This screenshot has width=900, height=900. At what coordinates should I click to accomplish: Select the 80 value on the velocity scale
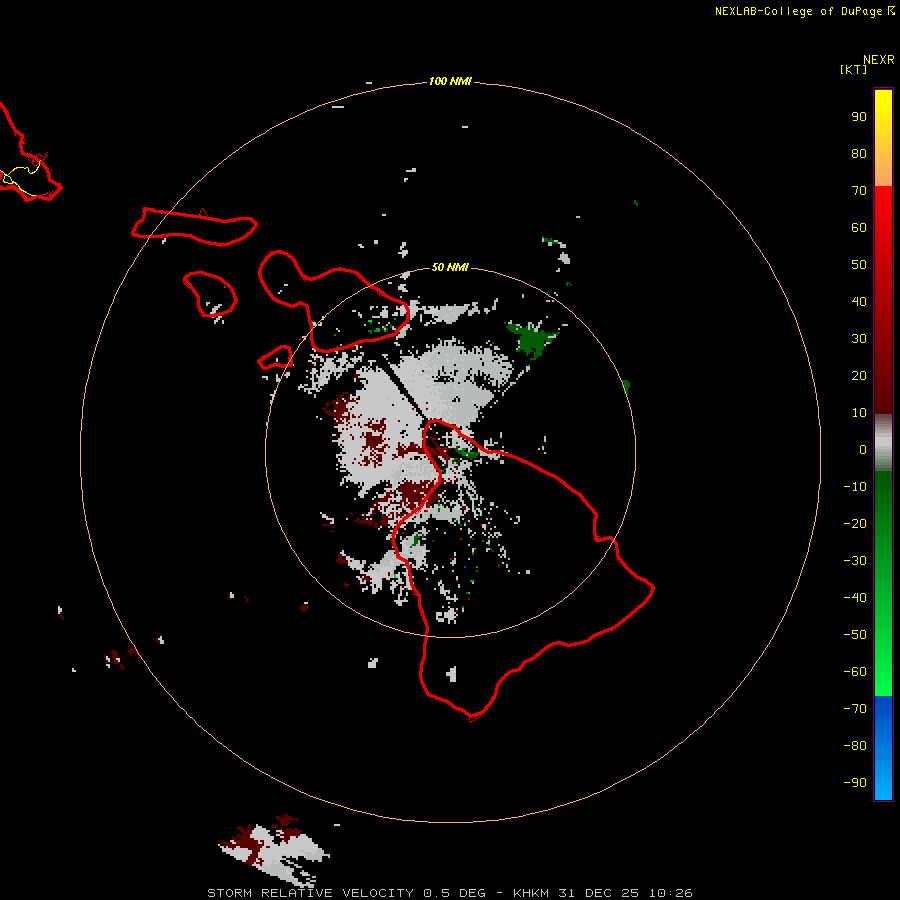pos(859,154)
